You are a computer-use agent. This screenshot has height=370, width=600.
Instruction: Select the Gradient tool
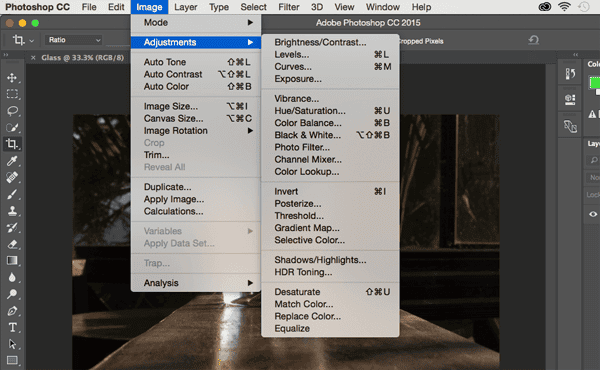pyautogui.click(x=12, y=261)
